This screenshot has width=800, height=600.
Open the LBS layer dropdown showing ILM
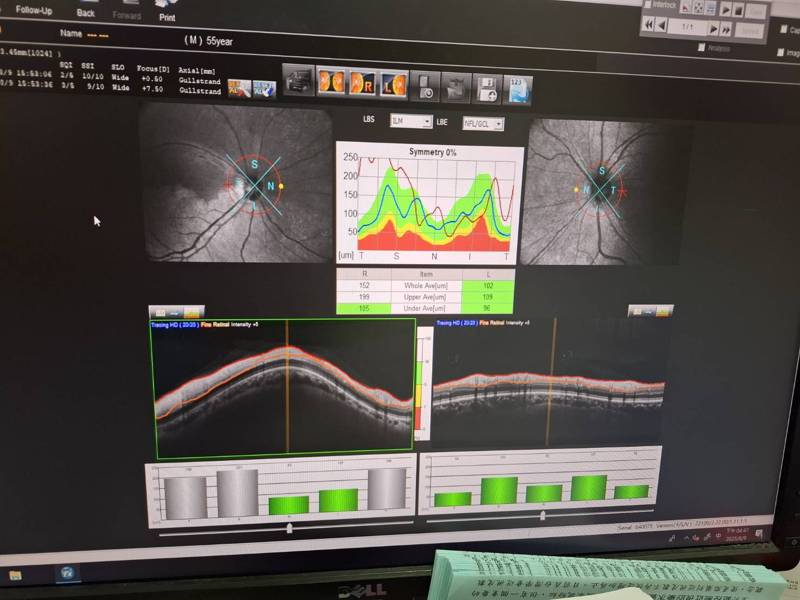click(x=411, y=121)
